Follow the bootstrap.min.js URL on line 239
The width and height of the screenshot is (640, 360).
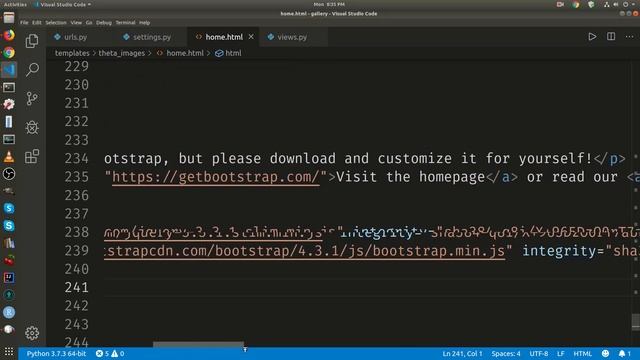304,251
